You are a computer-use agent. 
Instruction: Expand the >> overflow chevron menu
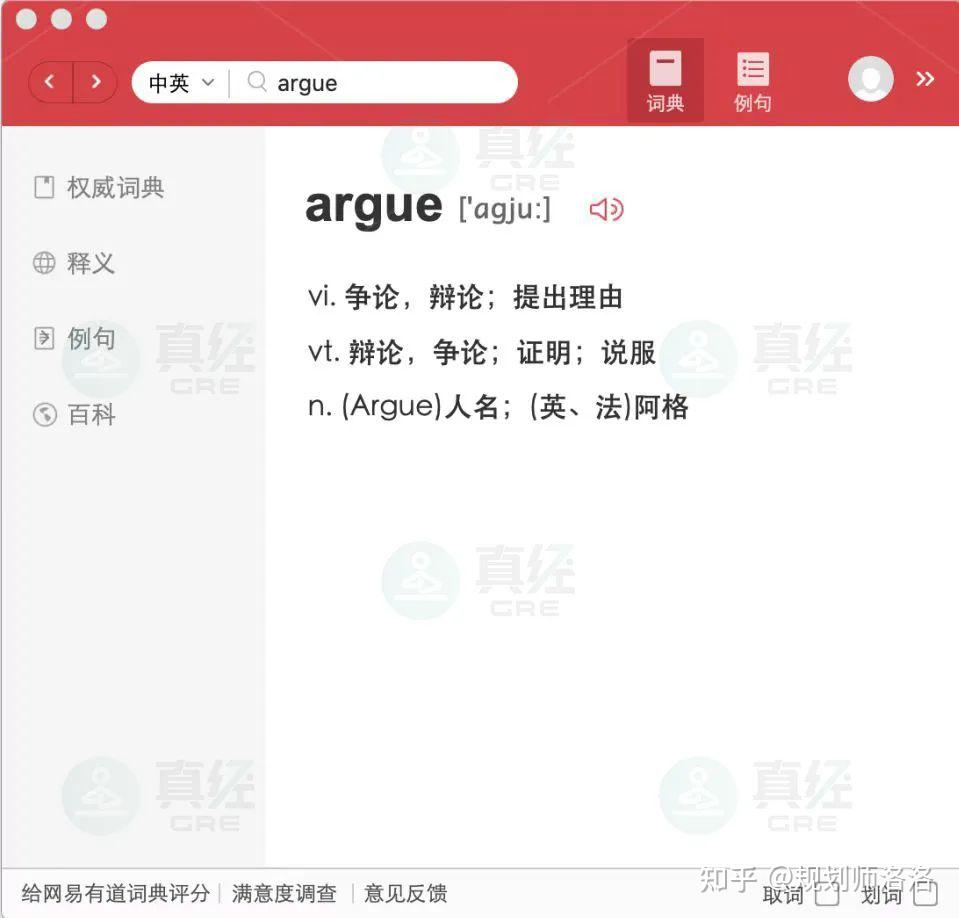[925, 79]
